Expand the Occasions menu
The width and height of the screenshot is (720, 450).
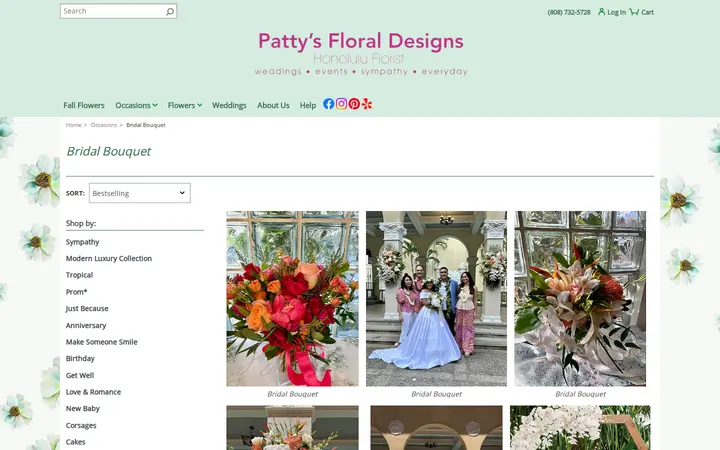tap(136, 105)
